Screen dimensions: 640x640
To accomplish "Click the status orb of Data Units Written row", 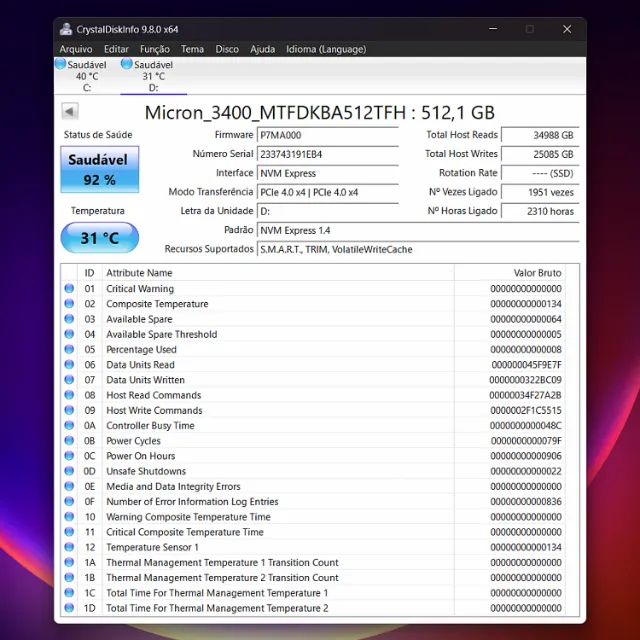I will point(69,379).
